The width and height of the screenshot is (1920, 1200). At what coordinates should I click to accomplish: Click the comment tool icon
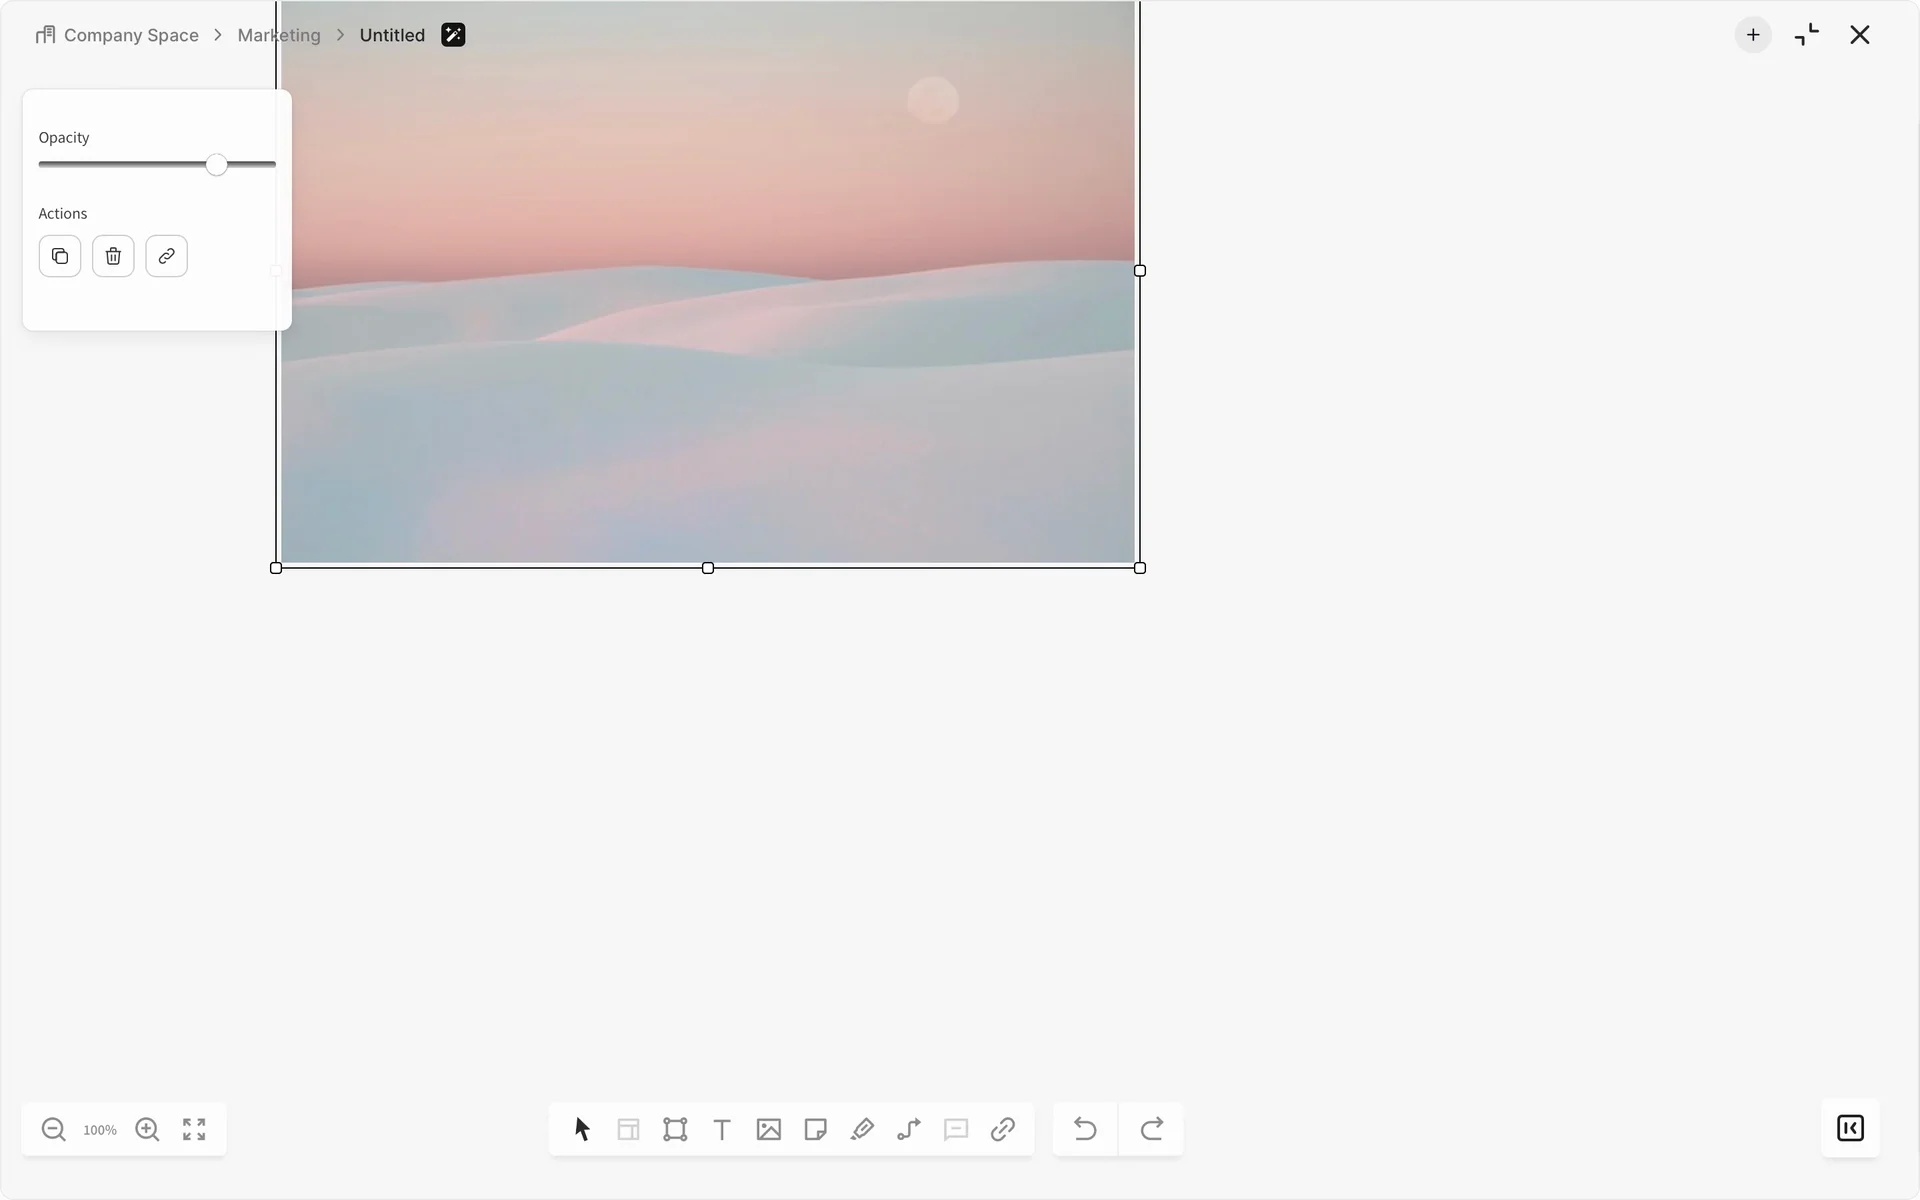(956, 1129)
